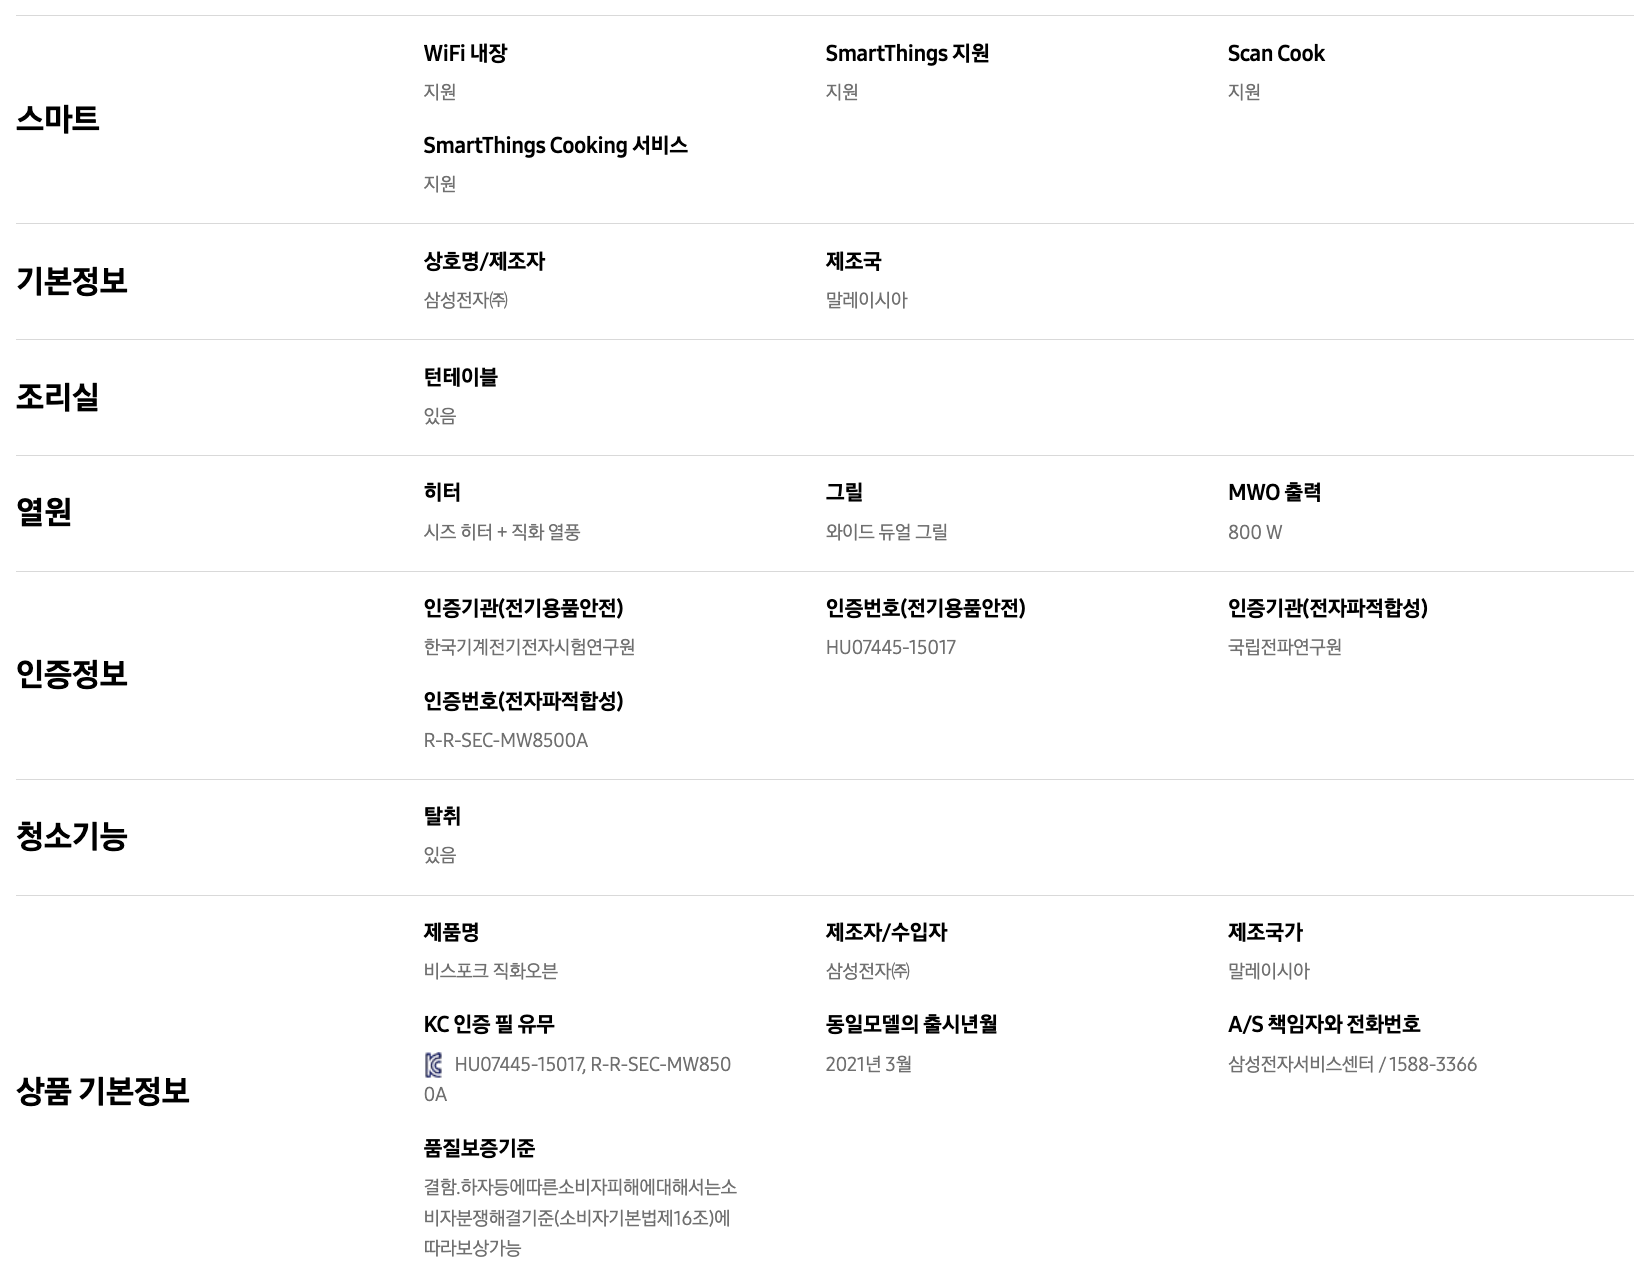Click the 상품 기본정보 section heading

(102, 1091)
